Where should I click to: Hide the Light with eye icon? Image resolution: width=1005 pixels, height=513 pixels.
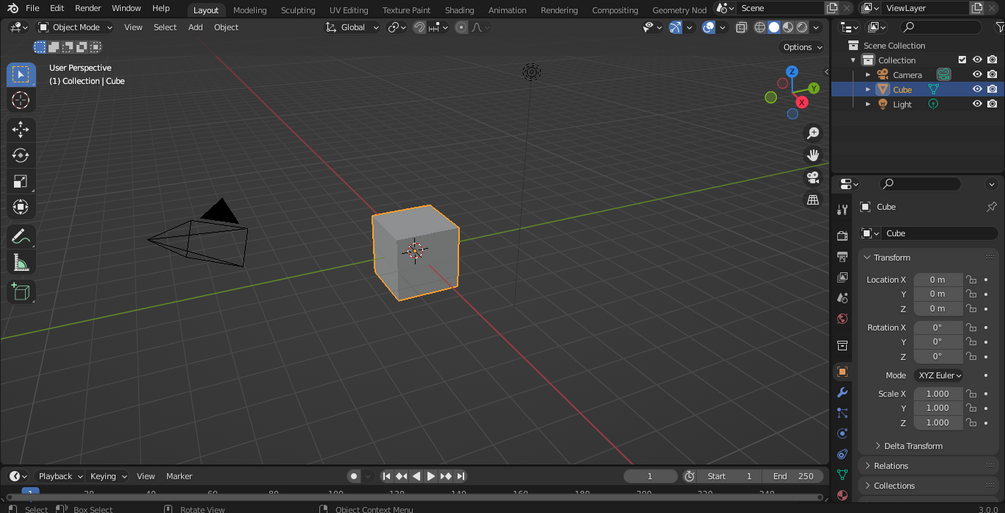(977, 104)
